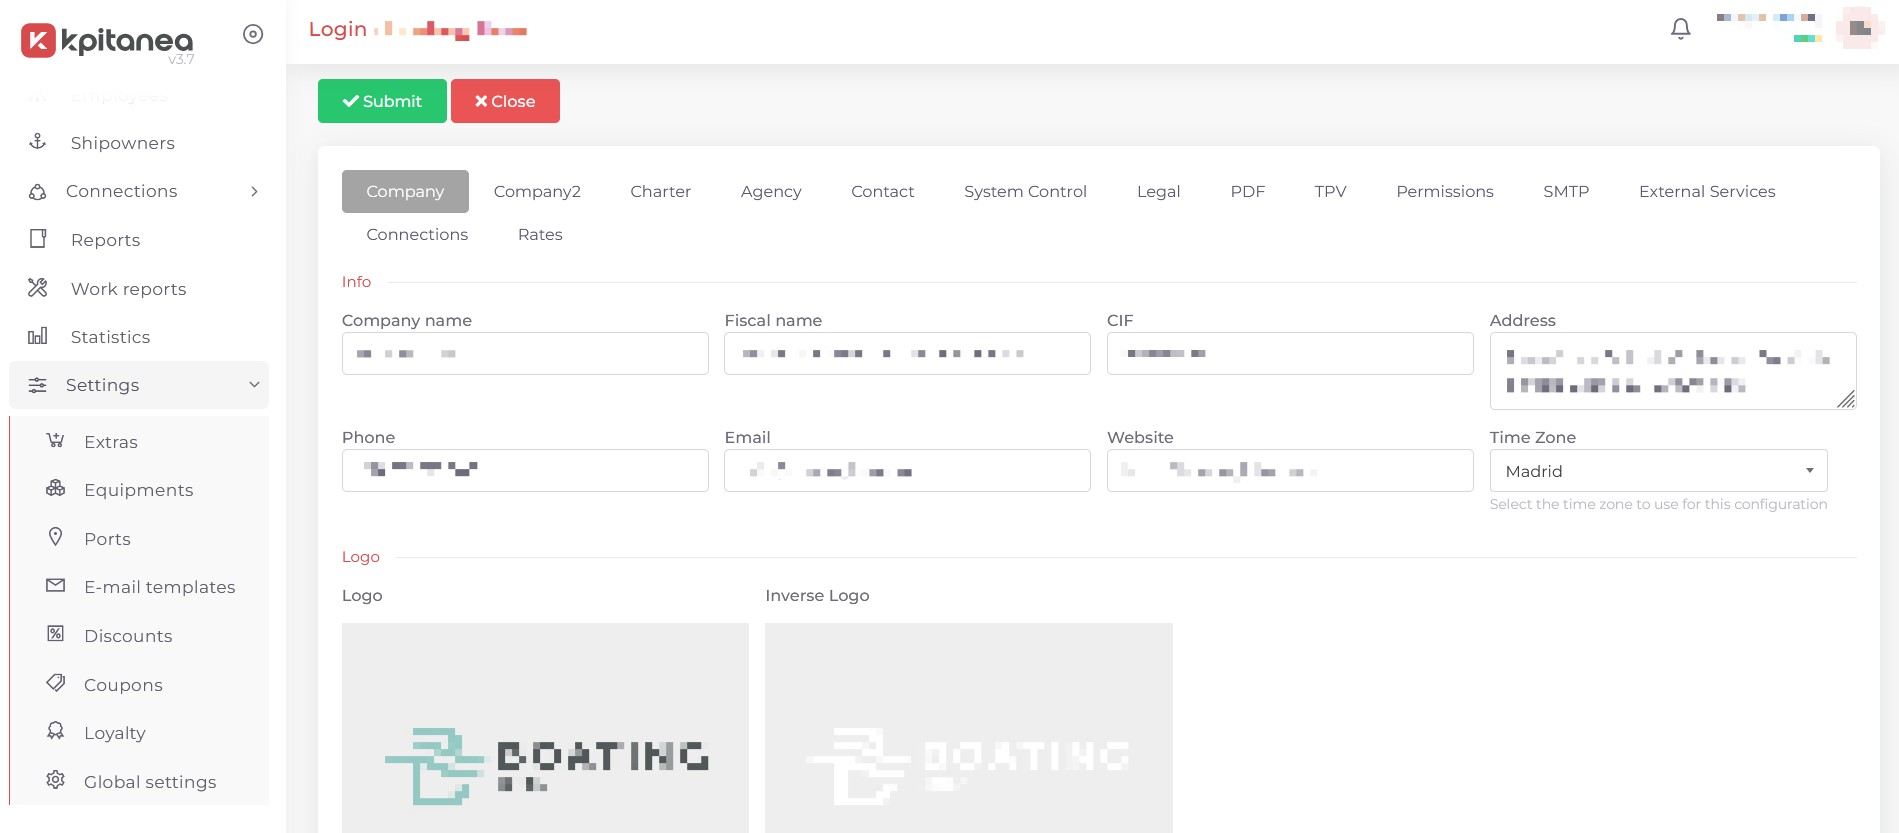Click the Work reports tools icon
The height and width of the screenshot is (833, 1899).
click(x=38, y=288)
